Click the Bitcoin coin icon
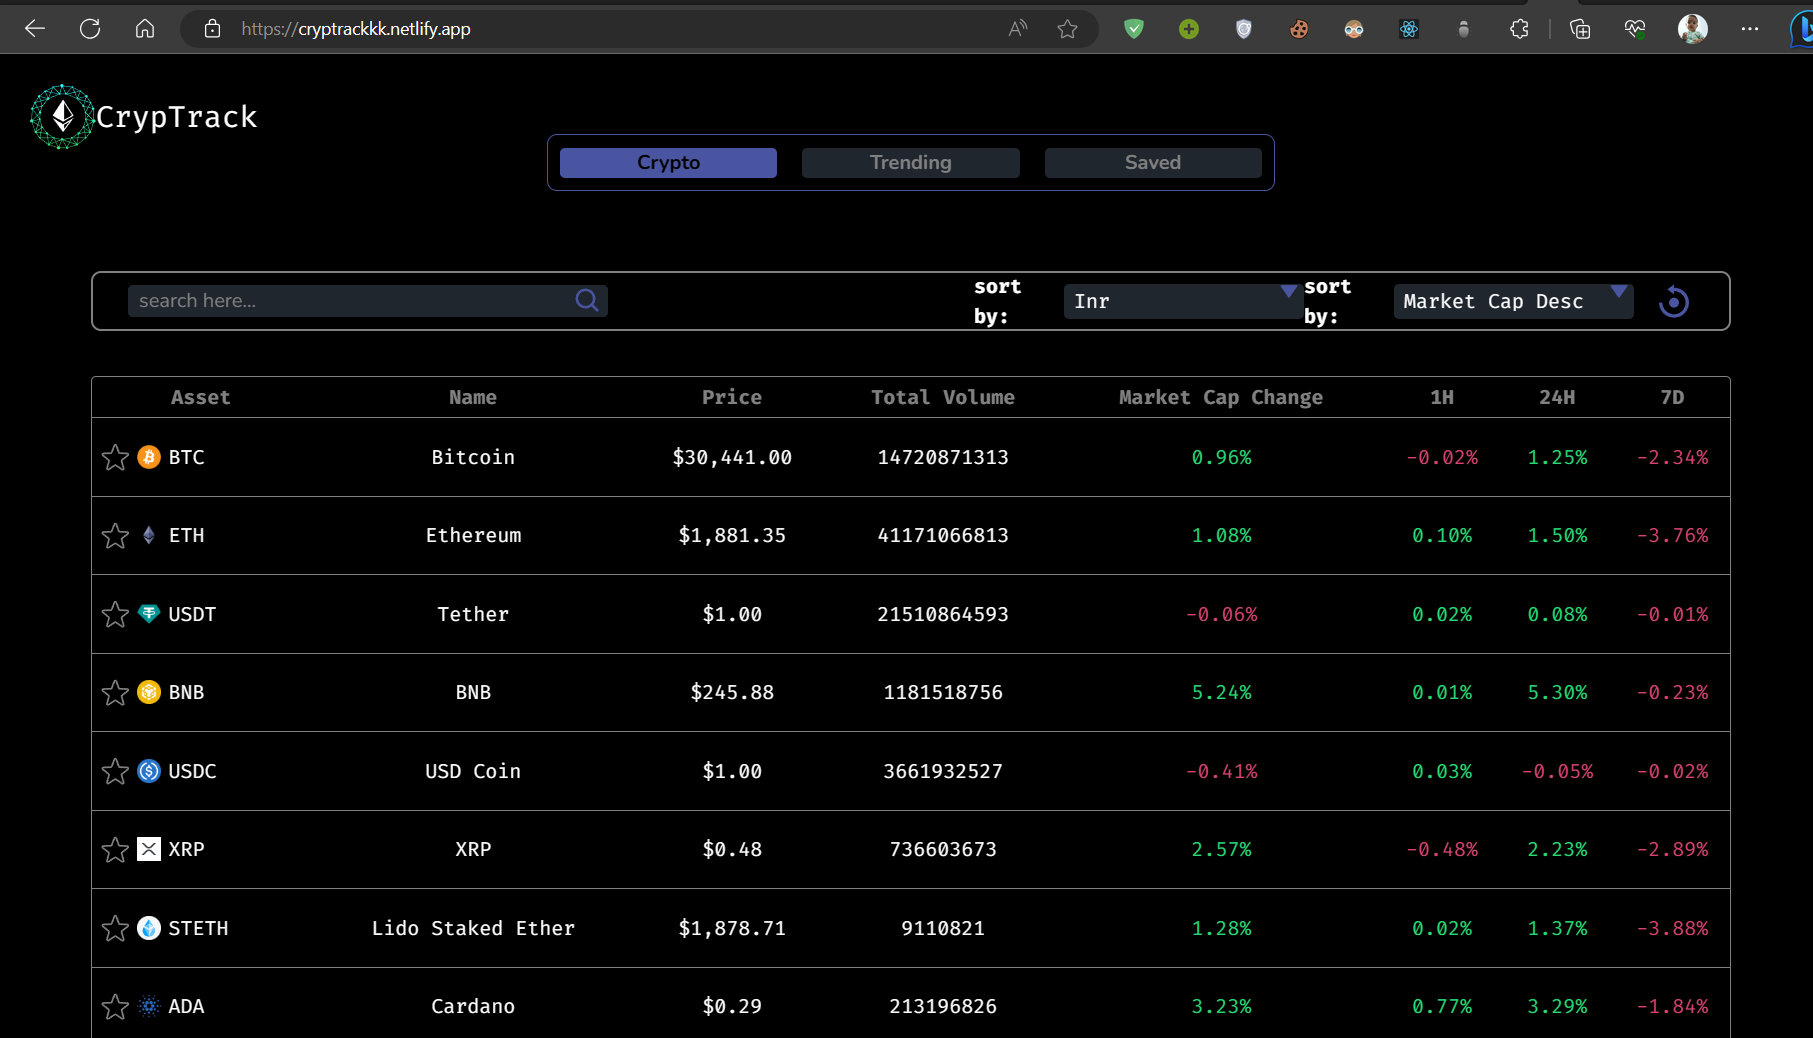Viewport: 1813px width, 1038px height. 149,457
